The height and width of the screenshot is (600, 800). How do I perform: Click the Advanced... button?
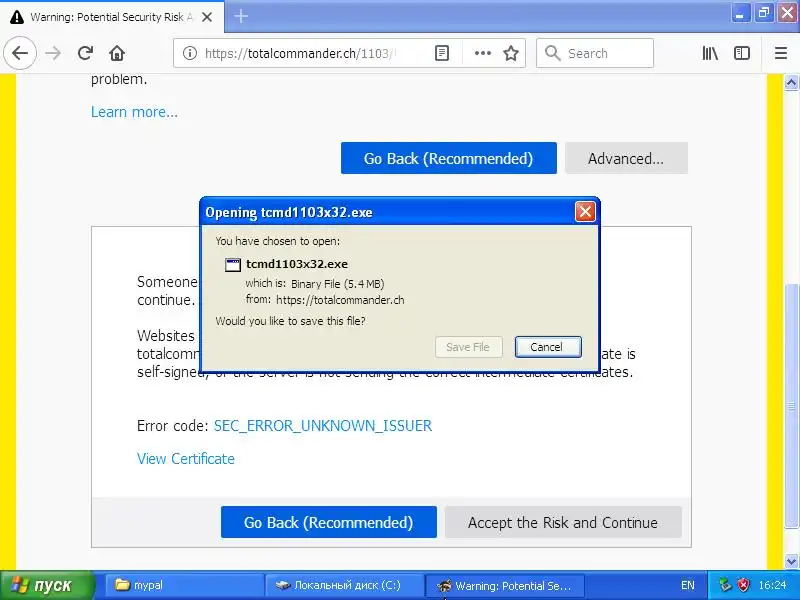click(x=626, y=158)
